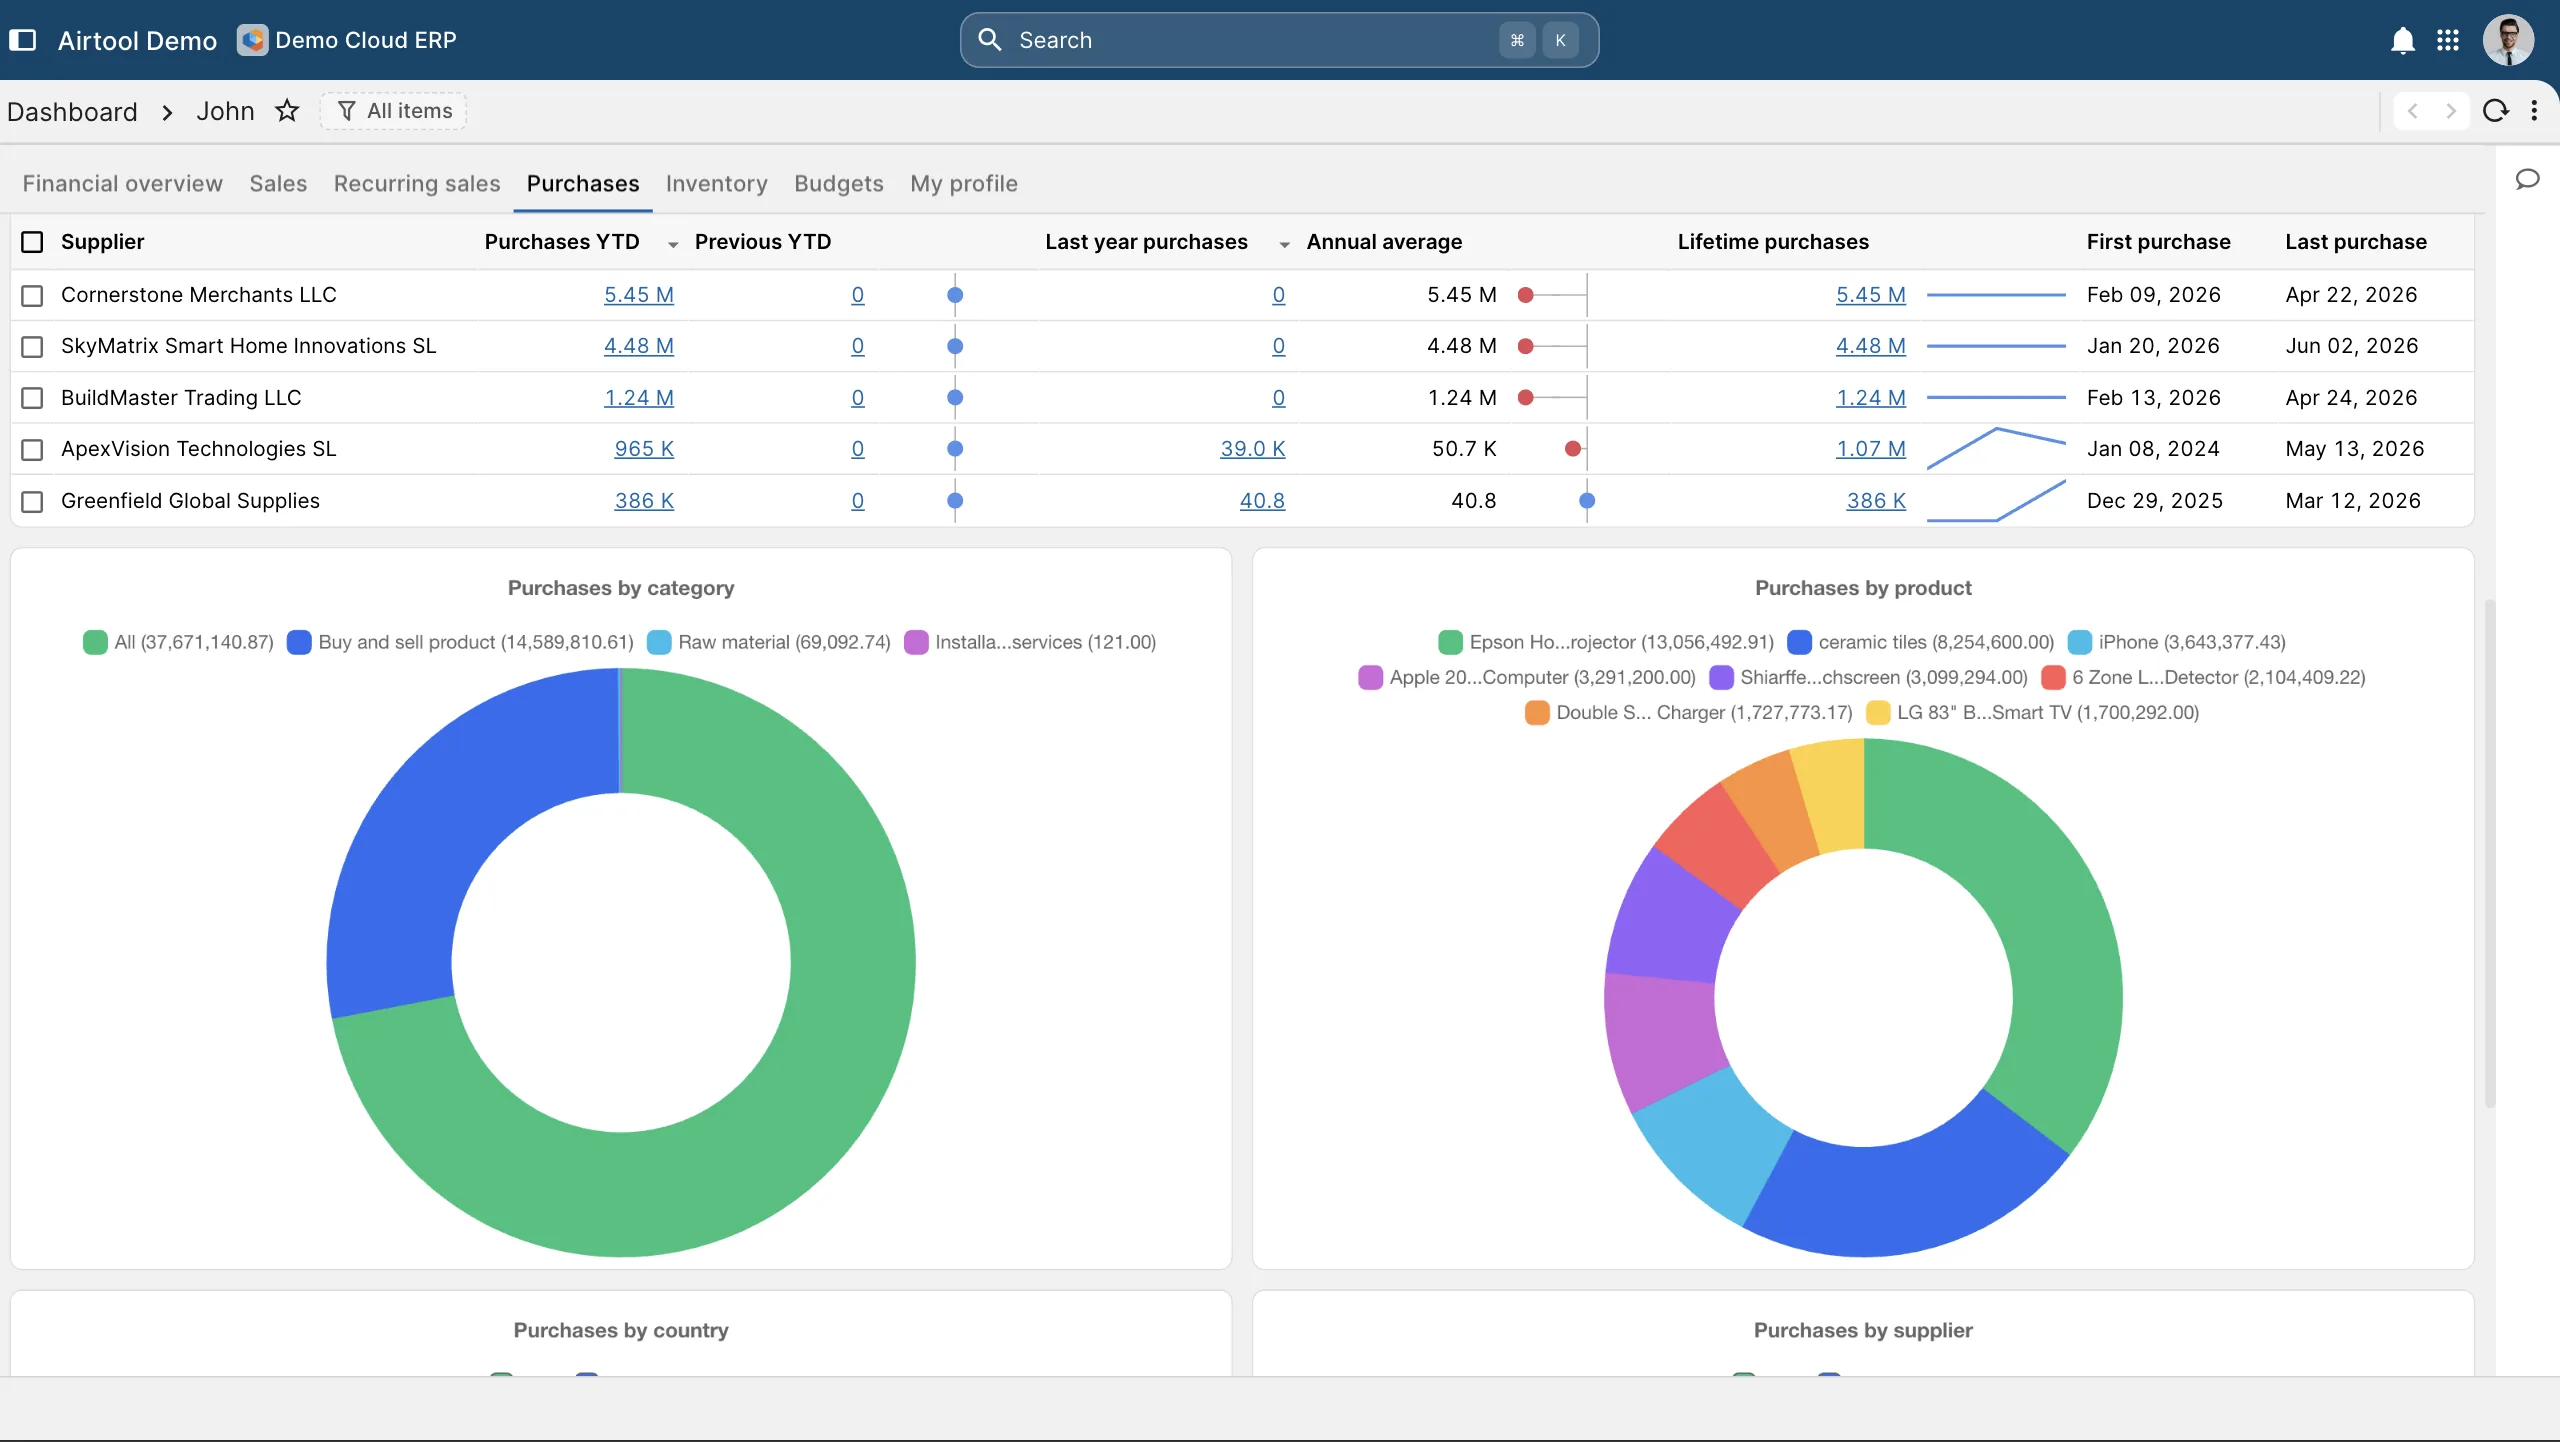Screen dimensions: 2560x1442
Task: Check the BuildMaster Trading LLC row
Action: click(32, 398)
